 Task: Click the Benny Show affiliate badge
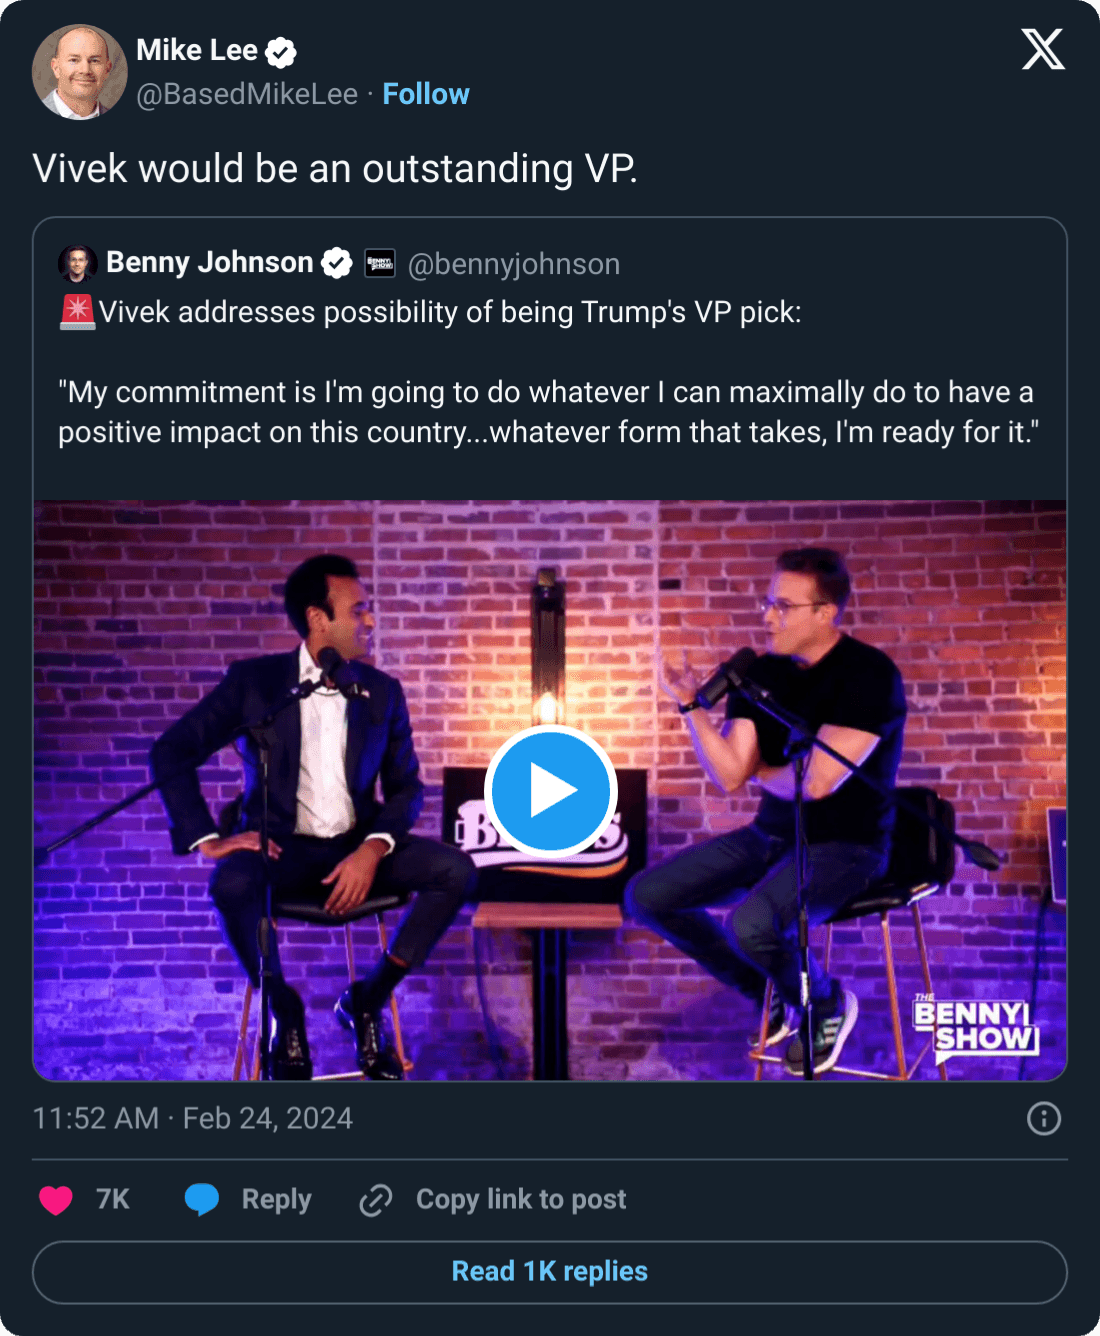380,263
